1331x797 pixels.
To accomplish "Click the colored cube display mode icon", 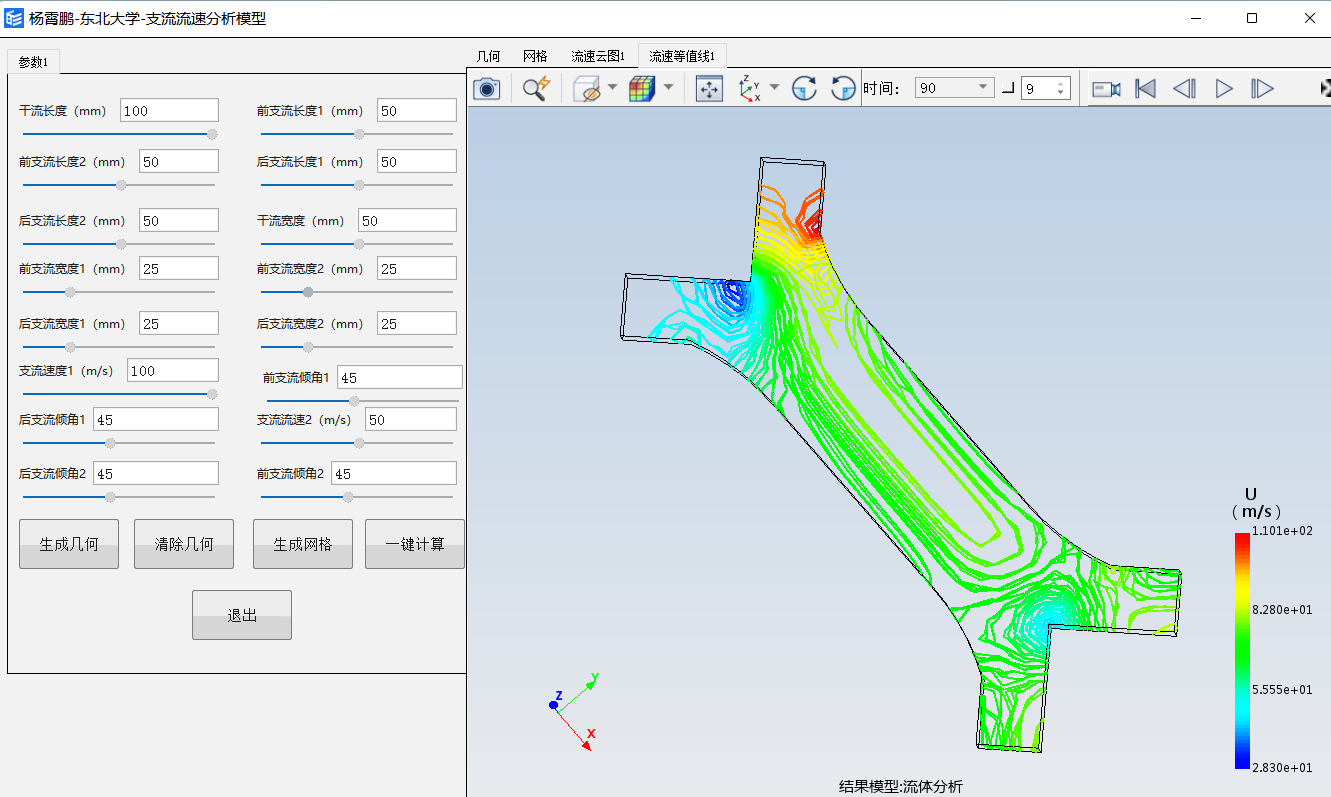I will coord(642,88).
